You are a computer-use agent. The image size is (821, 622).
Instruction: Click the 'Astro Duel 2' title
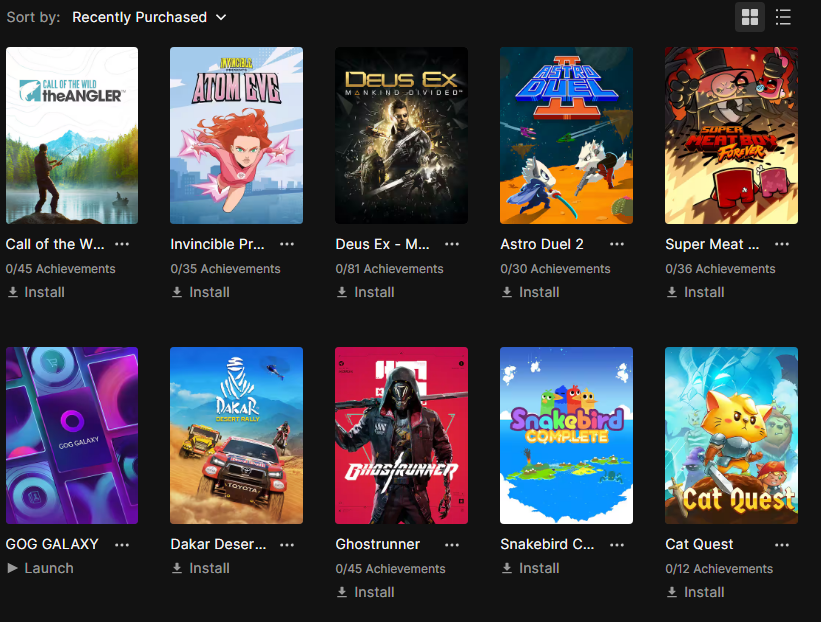[542, 244]
